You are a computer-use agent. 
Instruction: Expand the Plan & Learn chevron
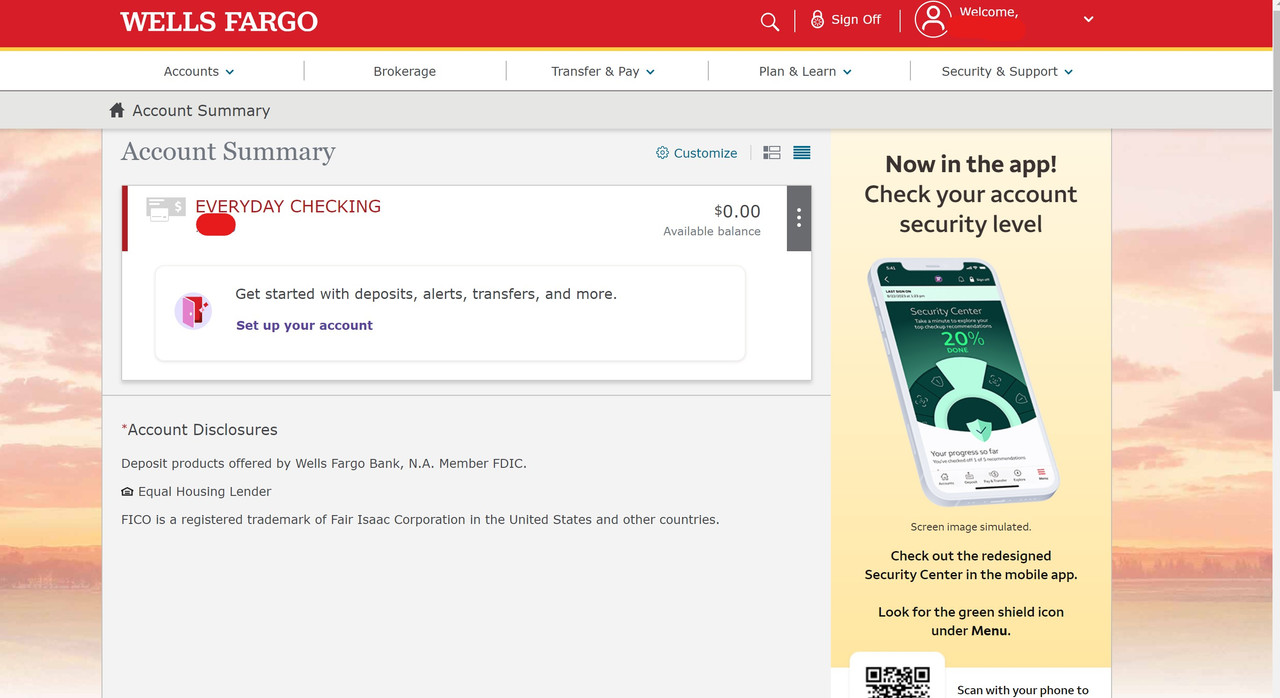pos(847,72)
